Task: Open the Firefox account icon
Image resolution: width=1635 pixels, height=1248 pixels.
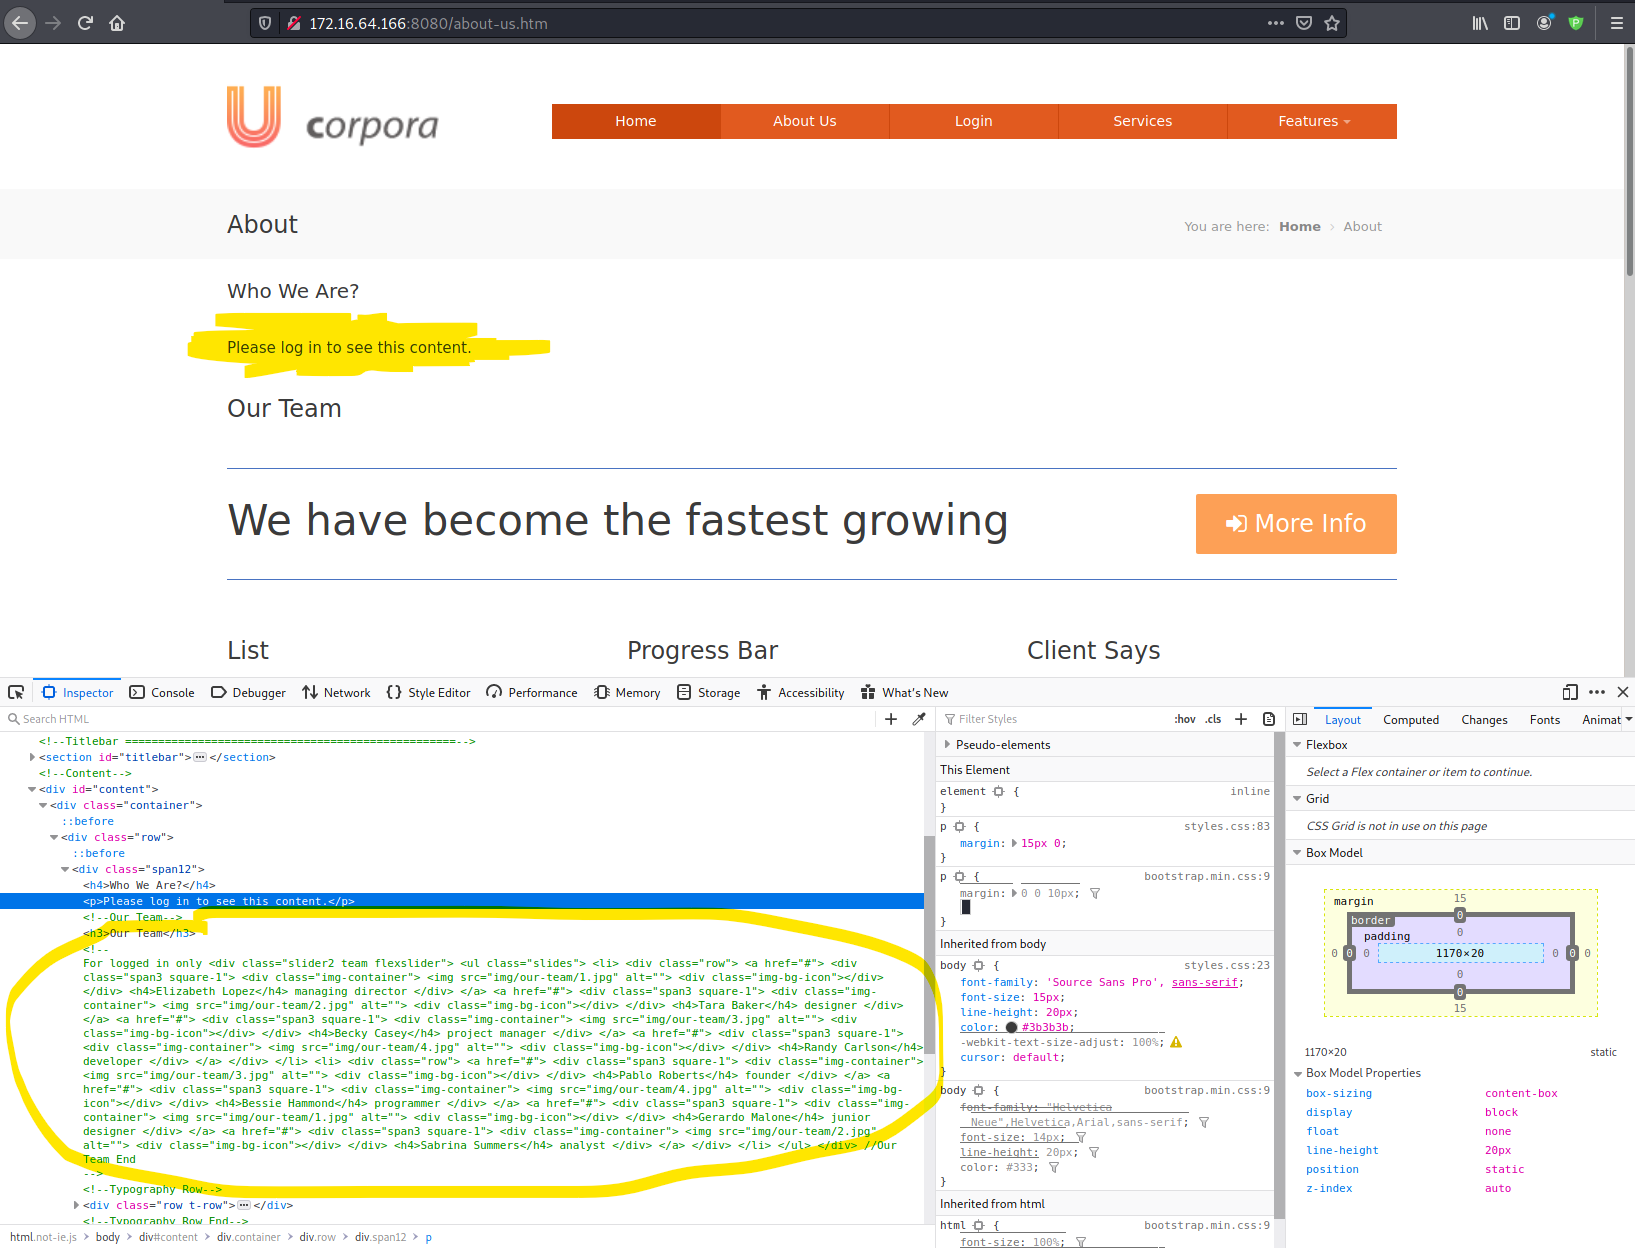Action: pos(1544,23)
